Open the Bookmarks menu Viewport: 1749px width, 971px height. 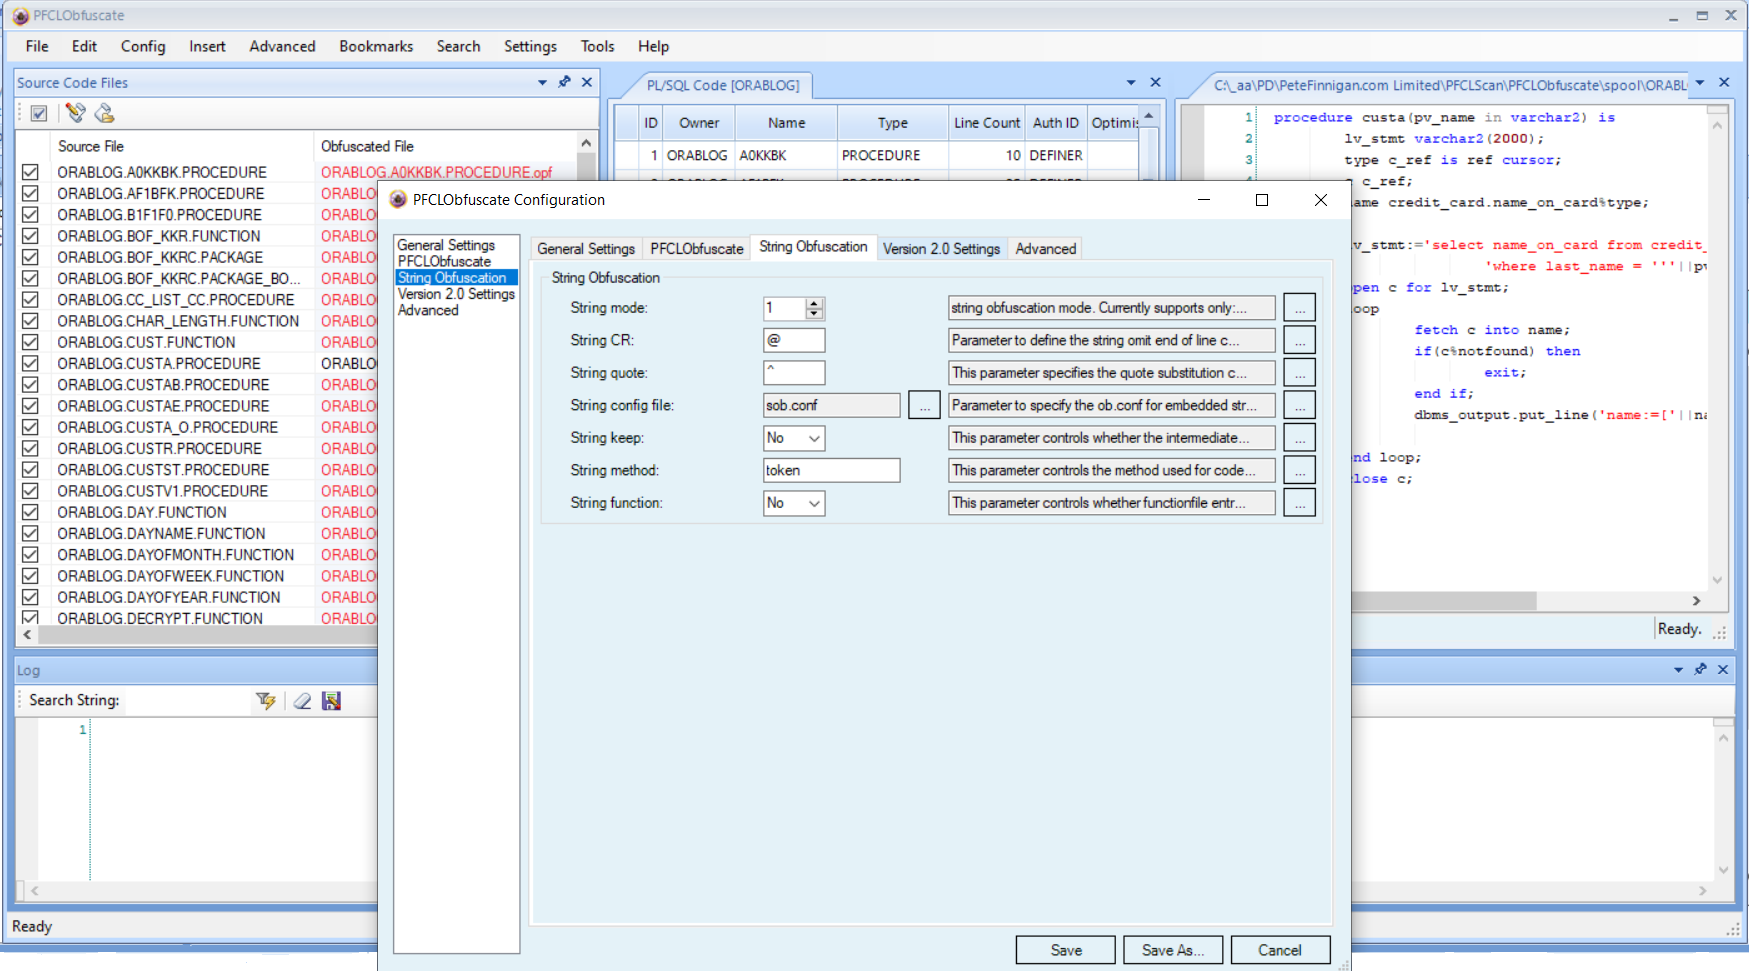[376, 46]
